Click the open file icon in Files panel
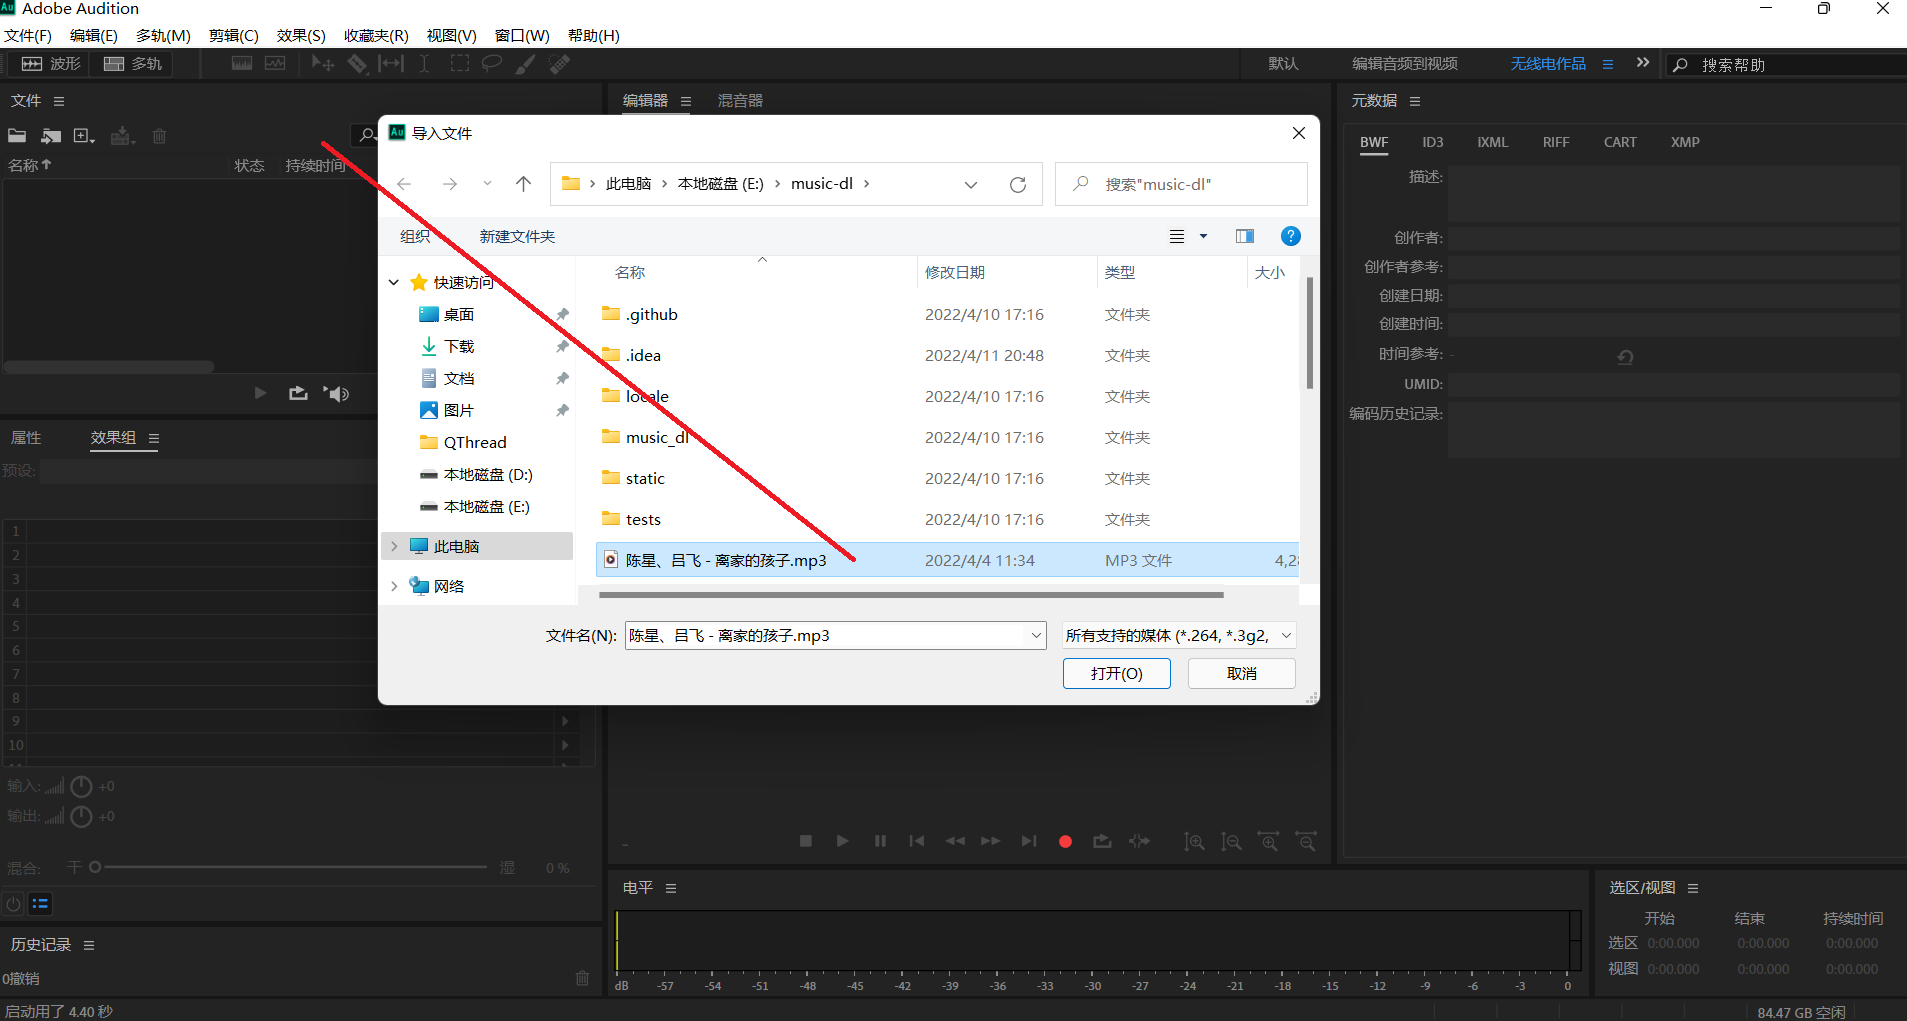Image resolution: width=1907 pixels, height=1021 pixels. point(17,136)
